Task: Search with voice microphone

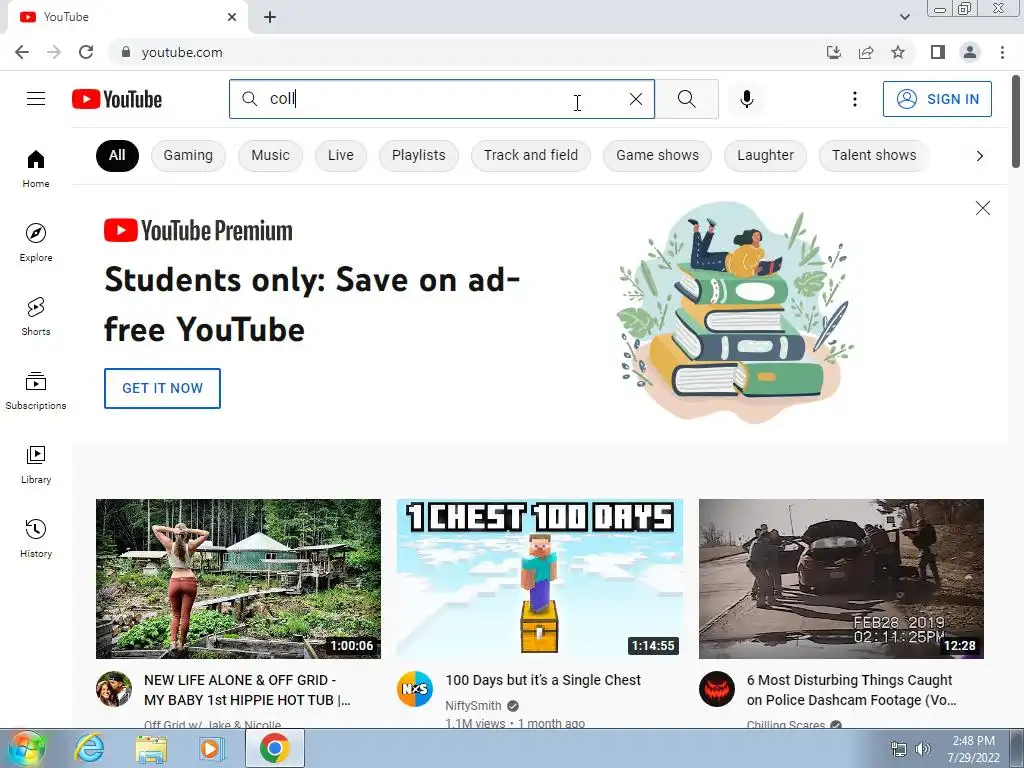Action: pos(746,99)
